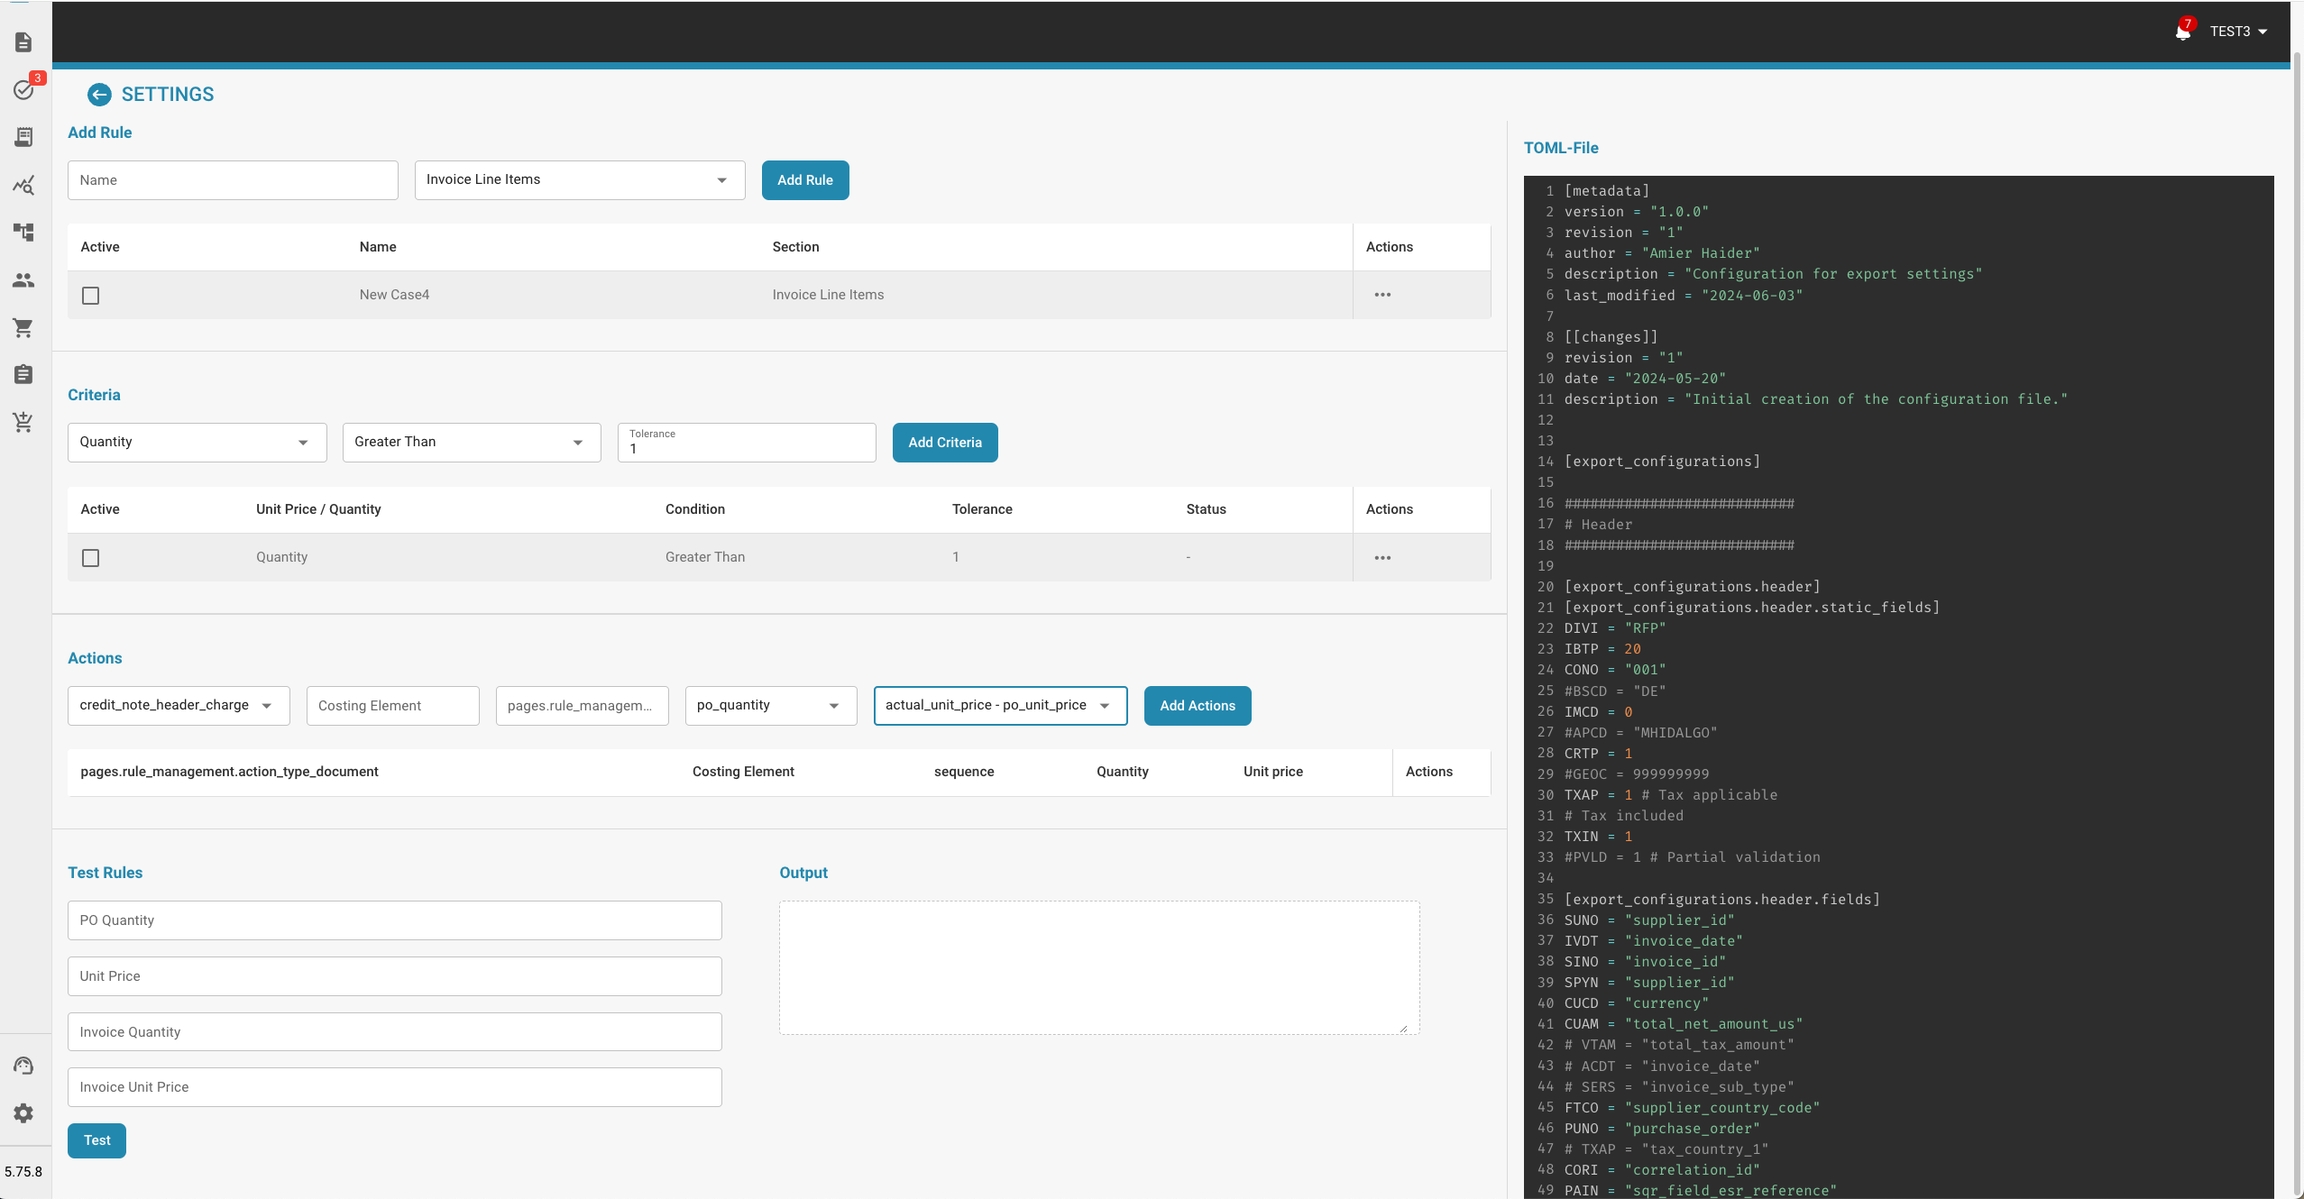Open the TEST3 user menu

(2238, 32)
